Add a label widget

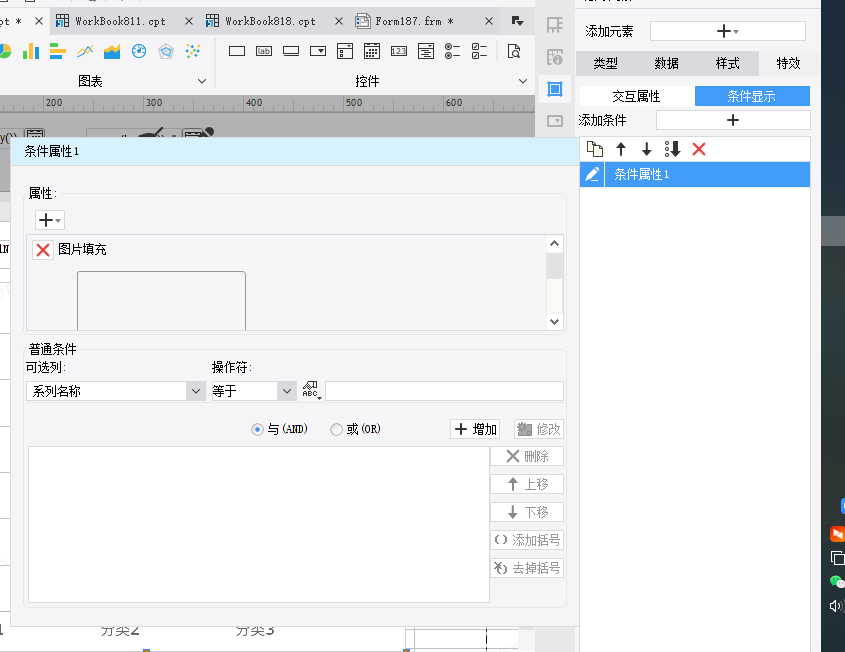pyautogui.click(x=264, y=51)
